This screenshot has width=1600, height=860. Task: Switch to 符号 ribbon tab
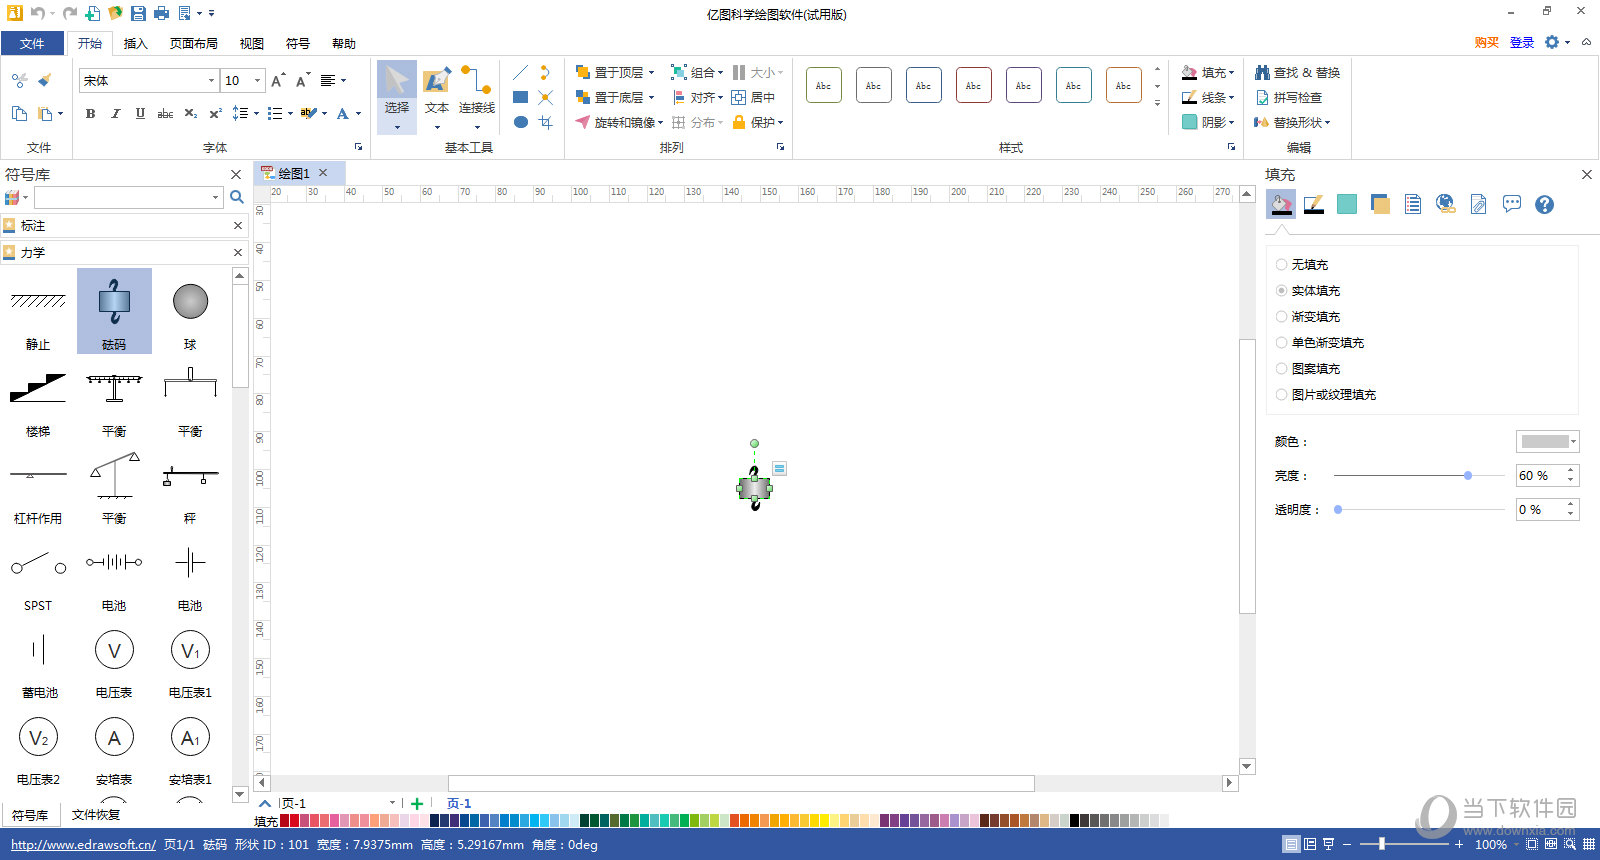[298, 43]
